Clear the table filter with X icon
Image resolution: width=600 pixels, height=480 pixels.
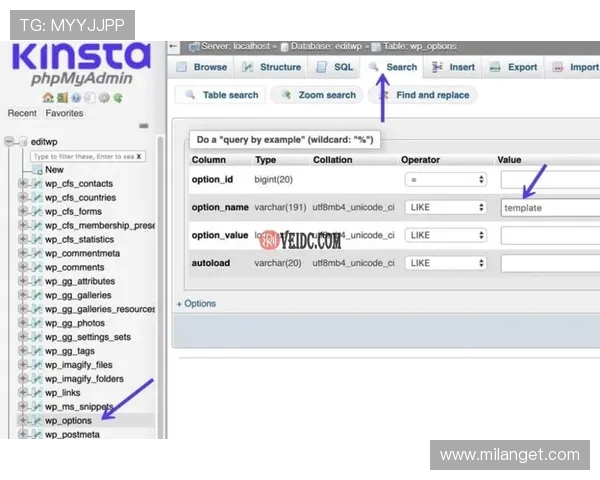pos(139,157)
